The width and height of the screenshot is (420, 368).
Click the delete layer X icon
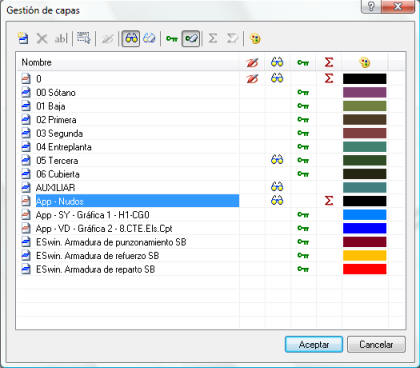click(42, 39)
